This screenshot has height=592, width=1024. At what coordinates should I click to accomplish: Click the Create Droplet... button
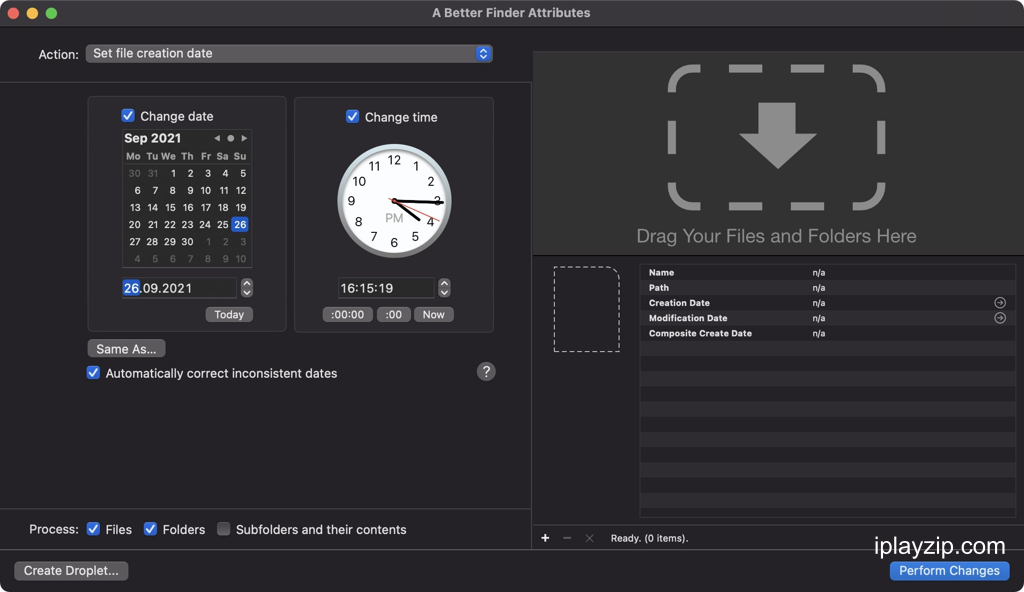coord(71,570)
